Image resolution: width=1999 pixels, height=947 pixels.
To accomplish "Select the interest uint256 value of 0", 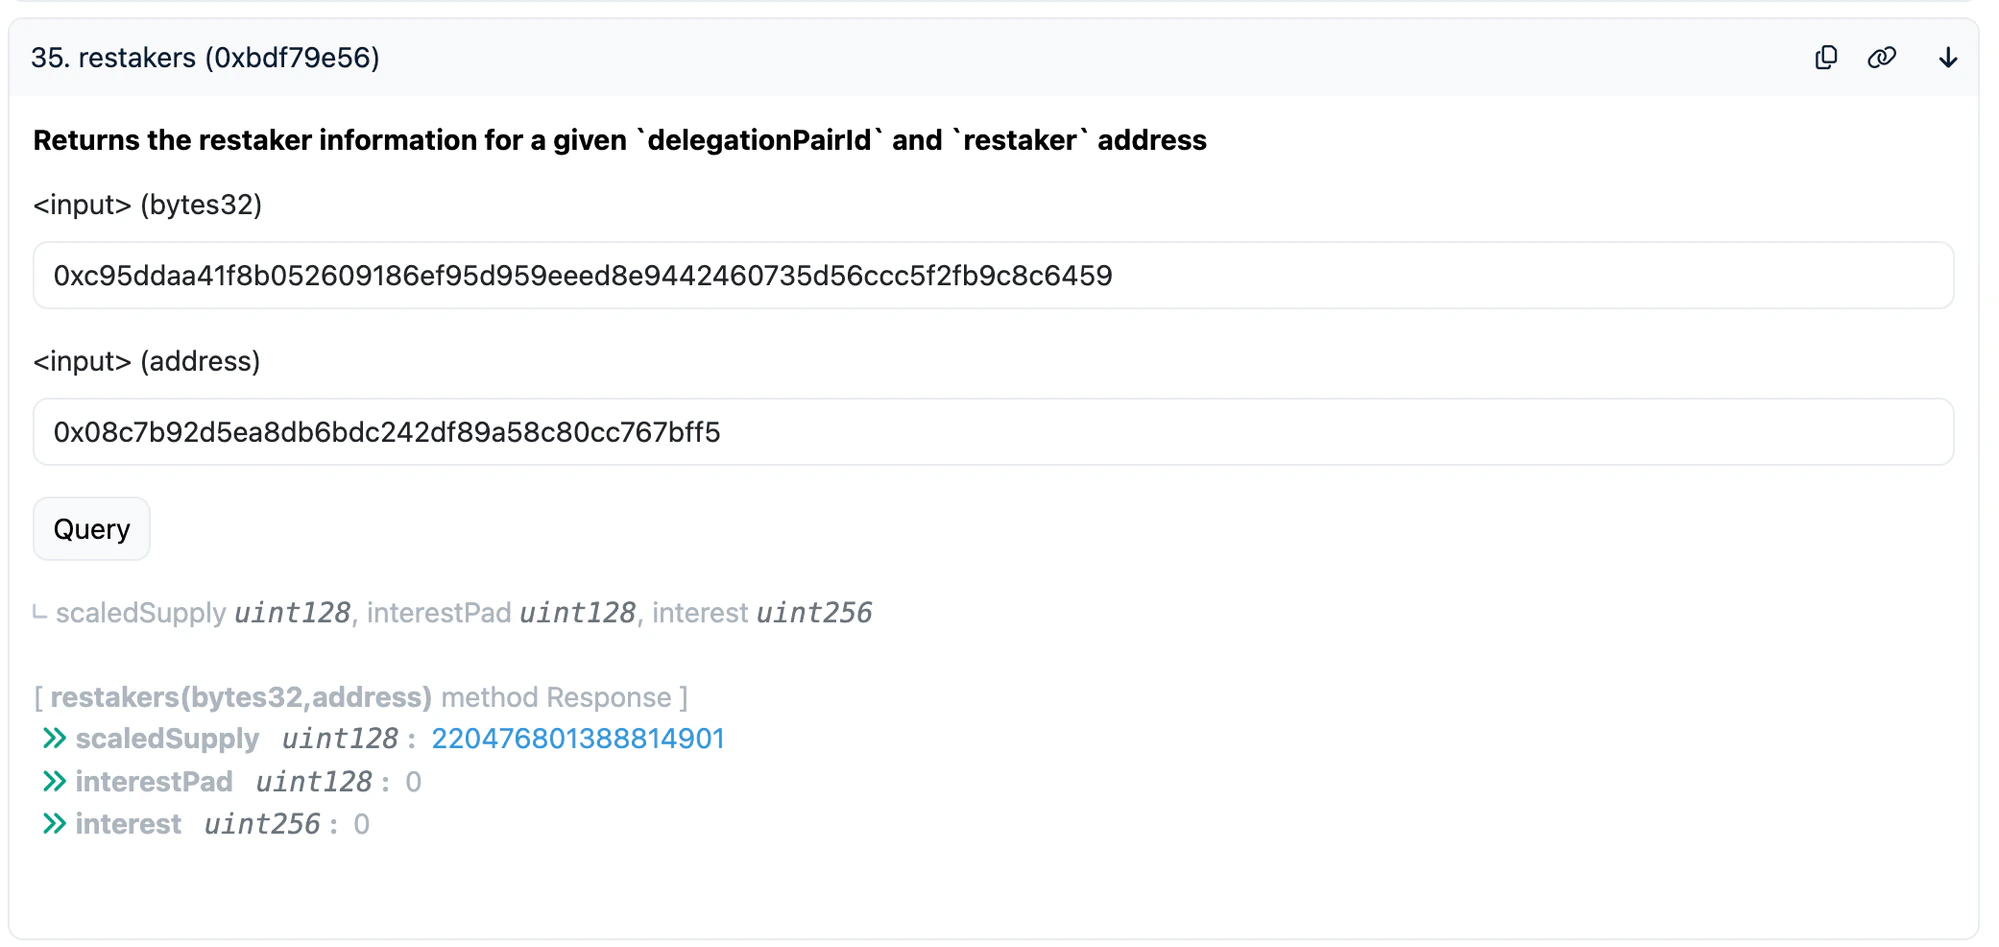I will point(362,823).
